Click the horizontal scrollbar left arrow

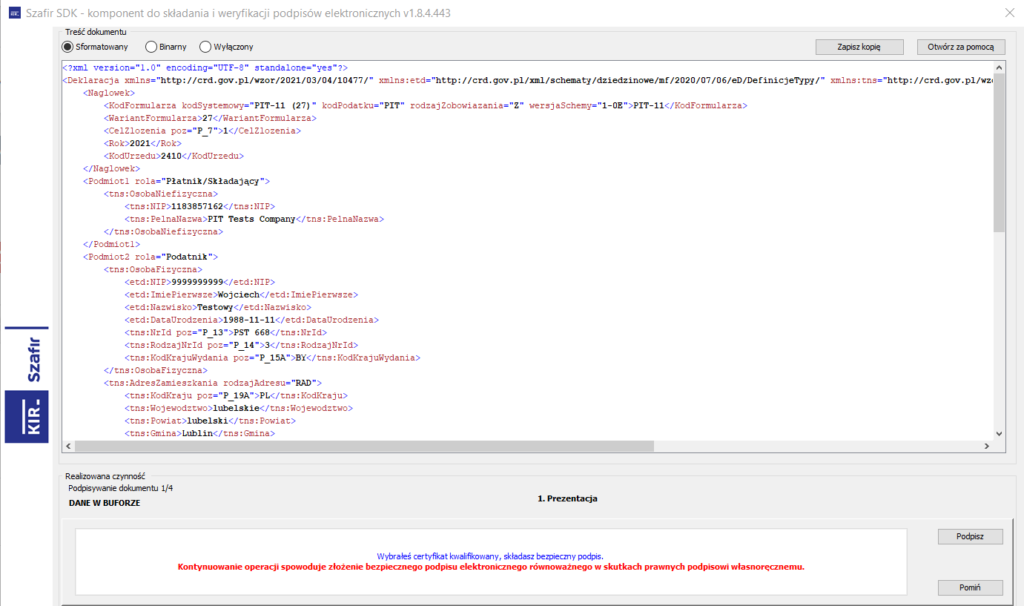[x=68, y=447]
